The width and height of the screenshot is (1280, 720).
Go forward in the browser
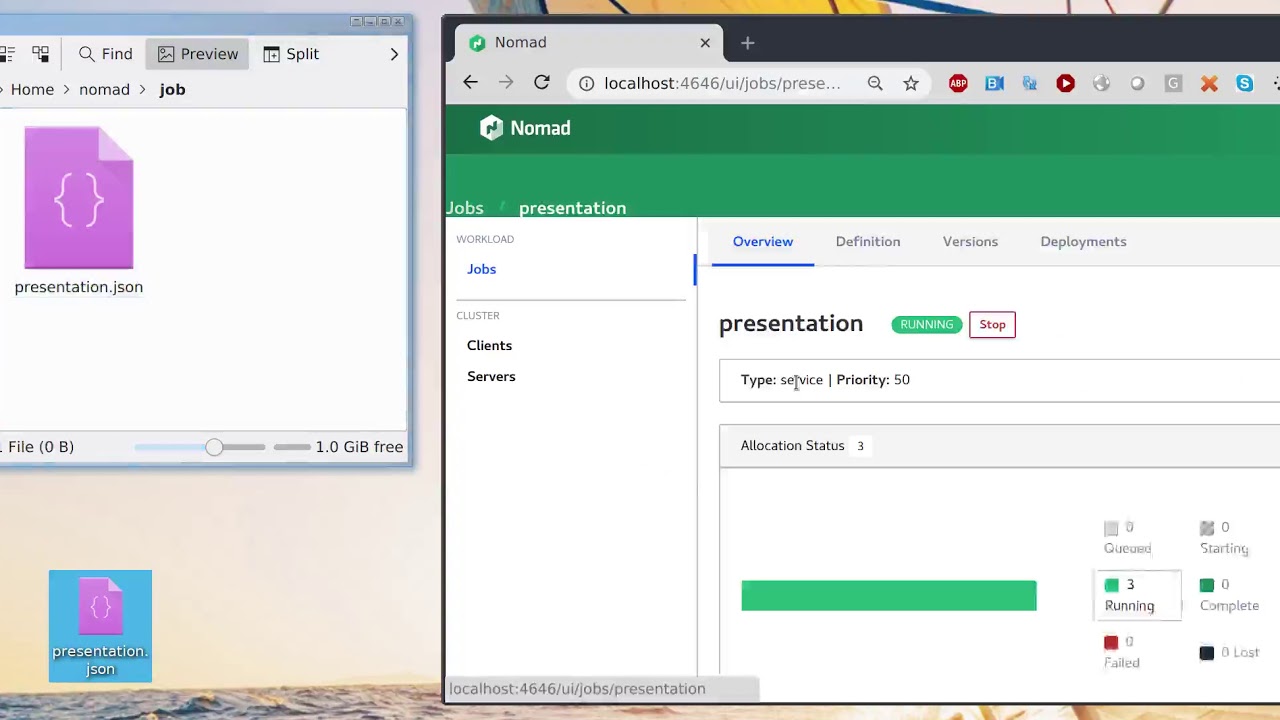(506, 83)
